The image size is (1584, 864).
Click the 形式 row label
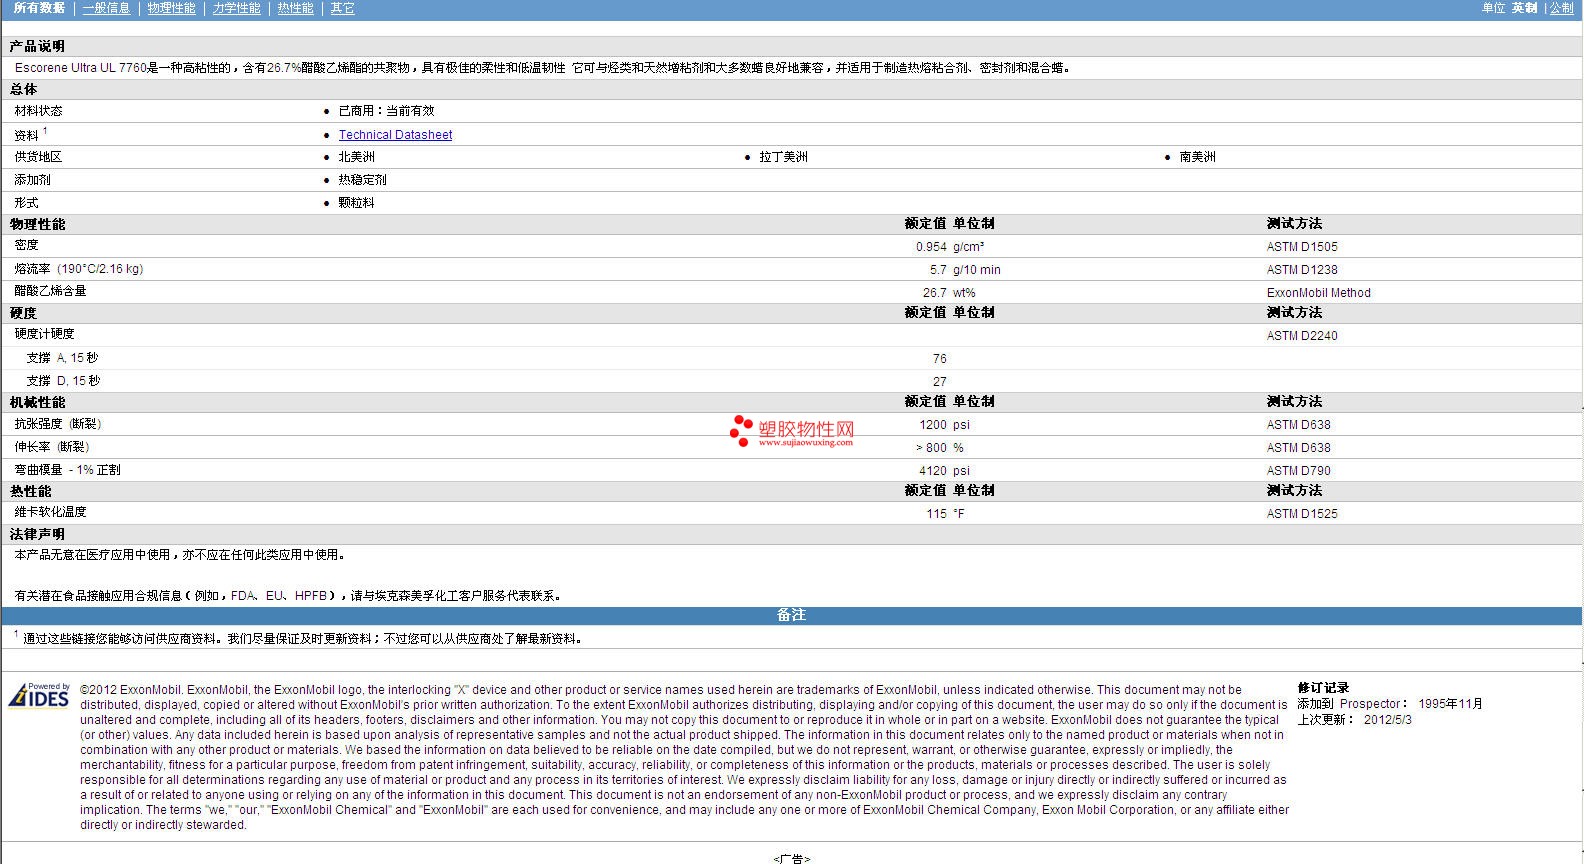coord(26,203)
